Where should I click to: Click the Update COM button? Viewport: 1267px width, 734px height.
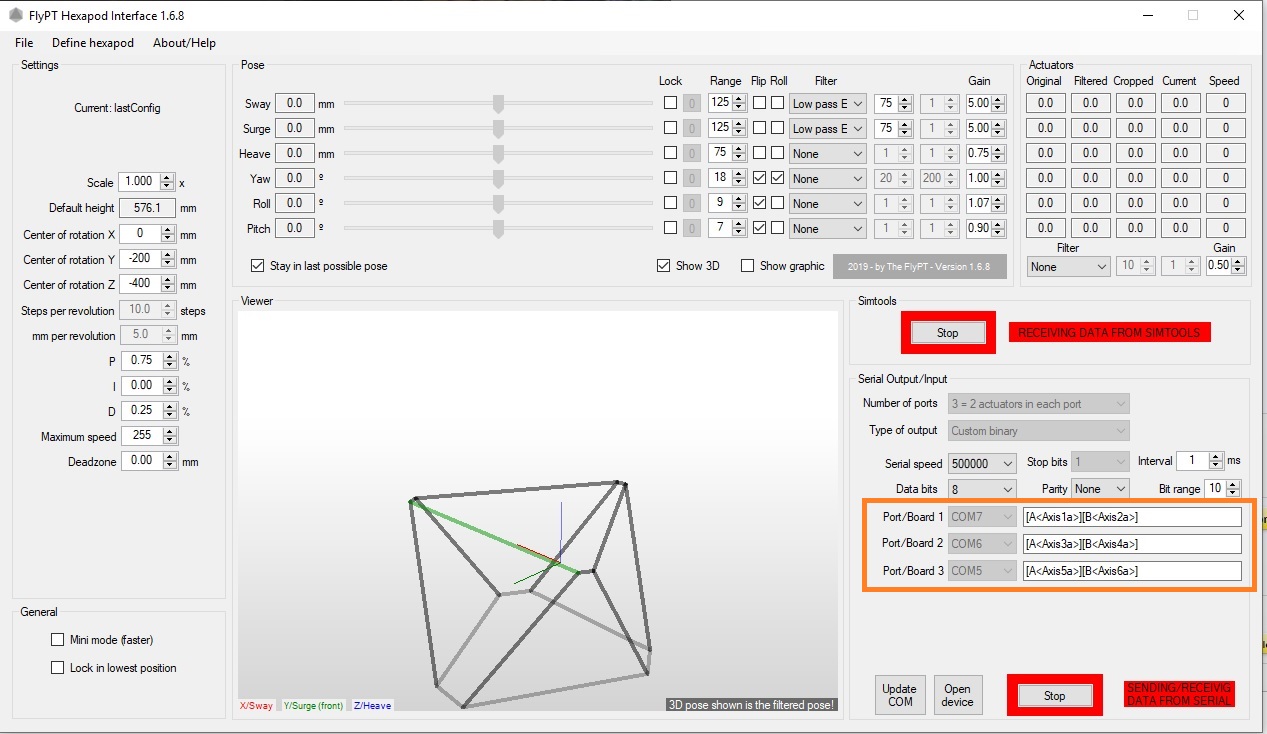(899, 694)
